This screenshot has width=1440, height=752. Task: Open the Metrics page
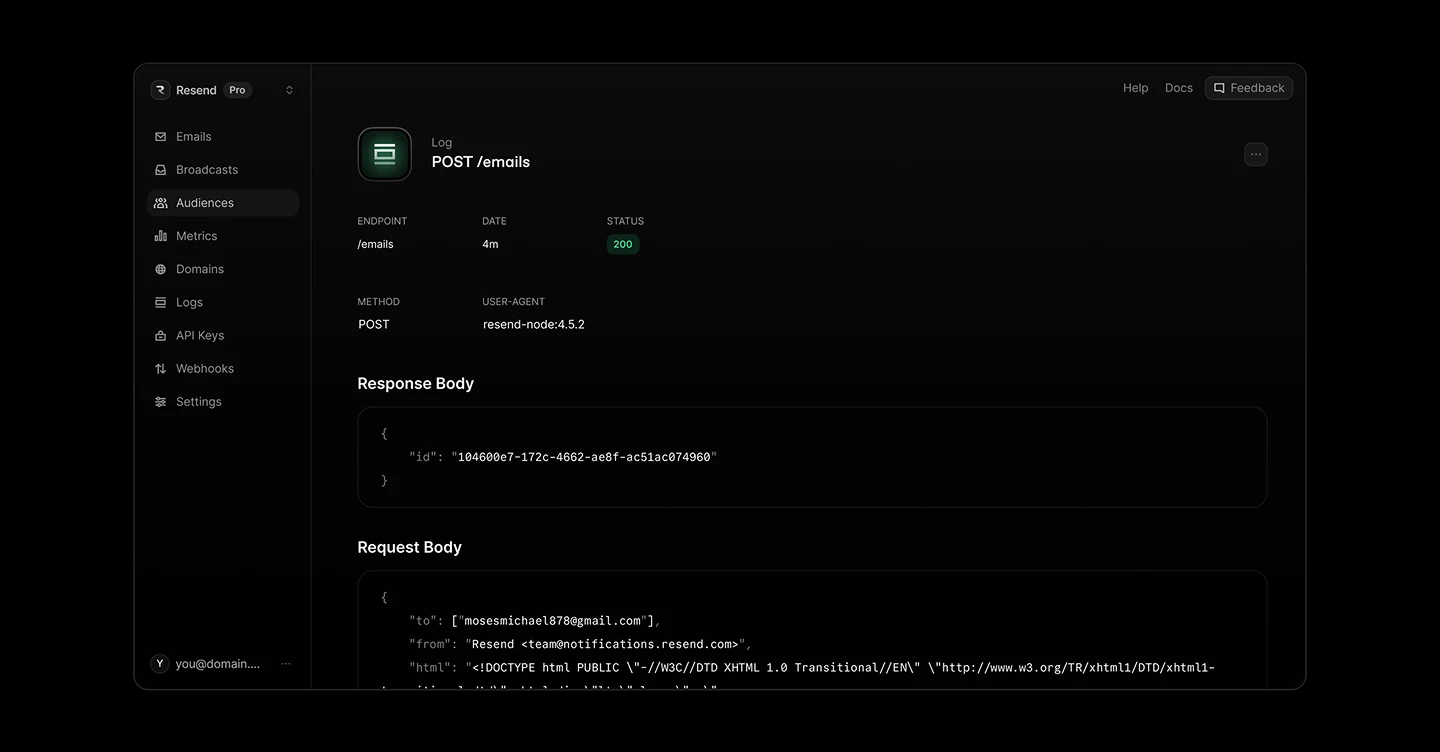pos(223,236)
